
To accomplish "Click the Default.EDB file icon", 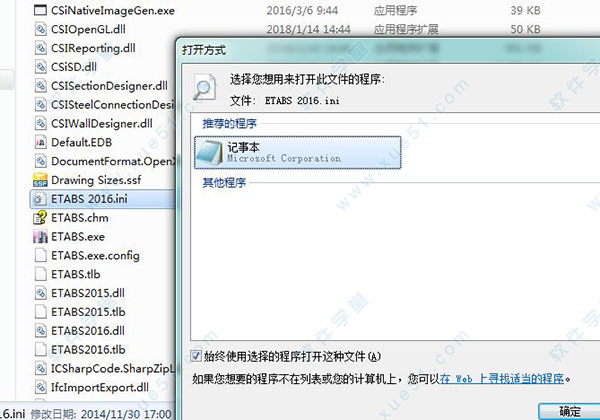I will pos(40,142).
